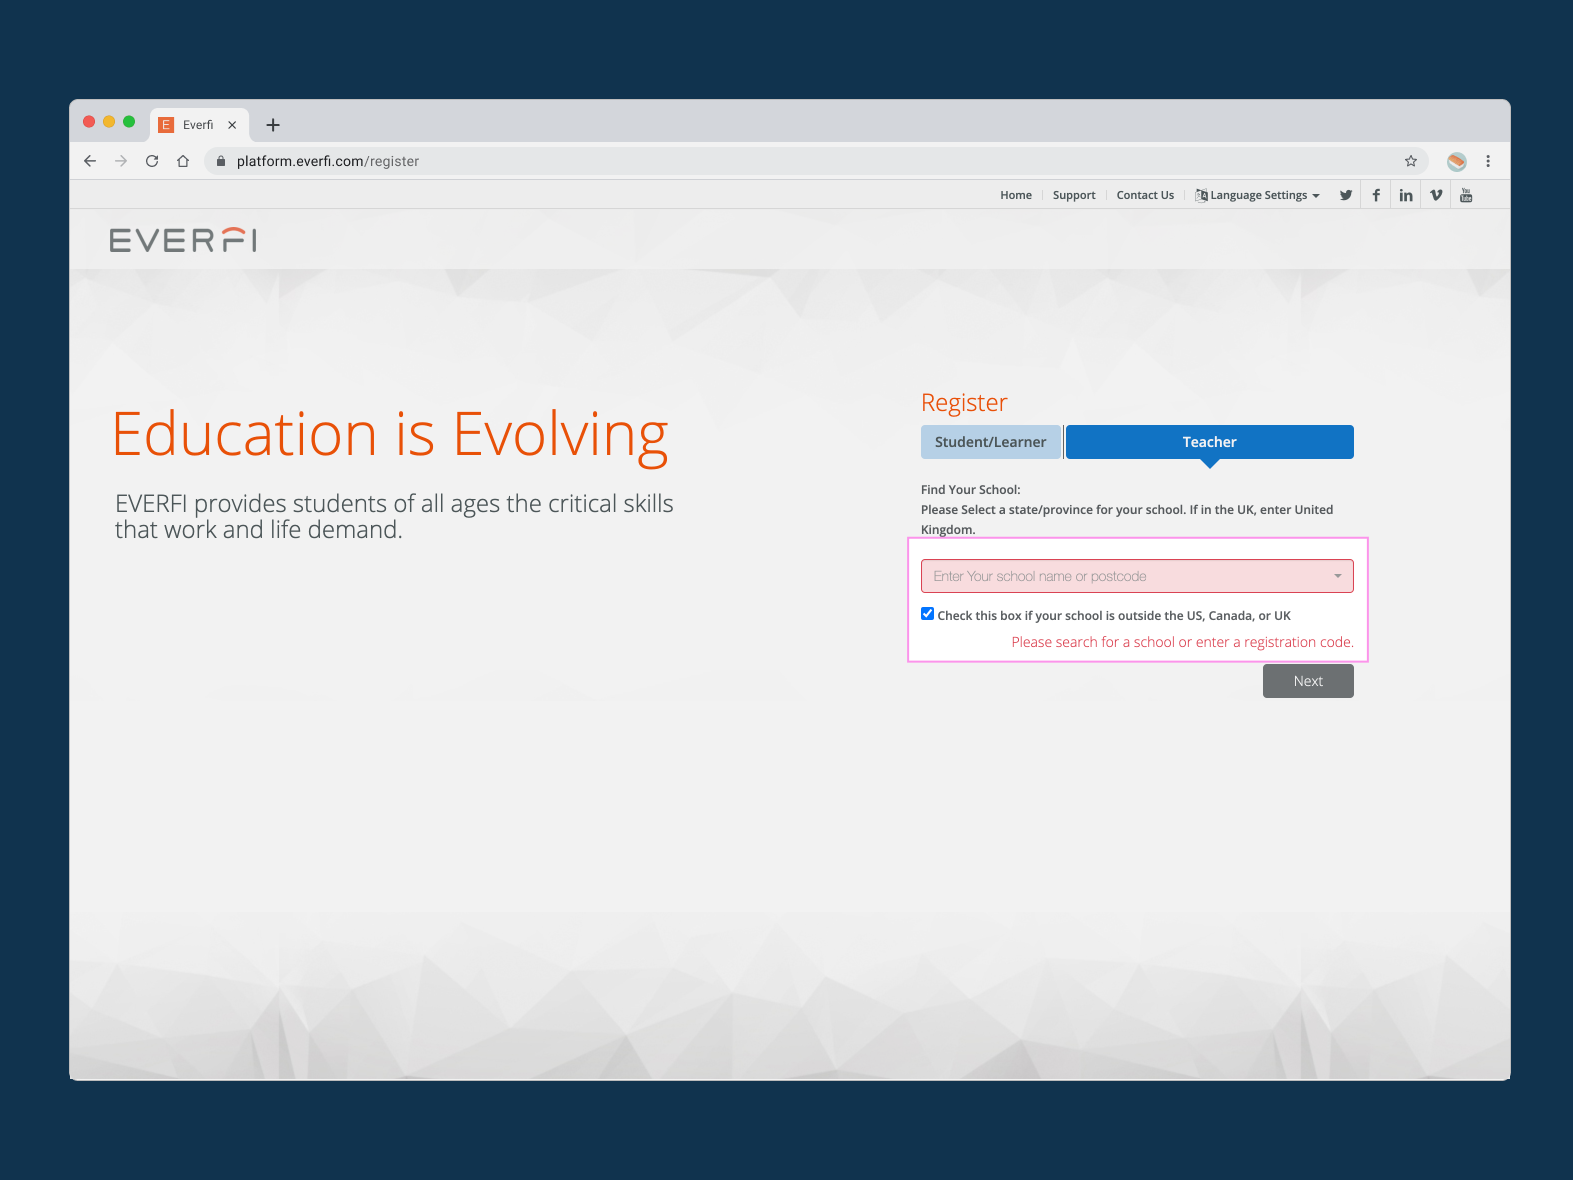Open the browser profile avatar

point(1457,161)
